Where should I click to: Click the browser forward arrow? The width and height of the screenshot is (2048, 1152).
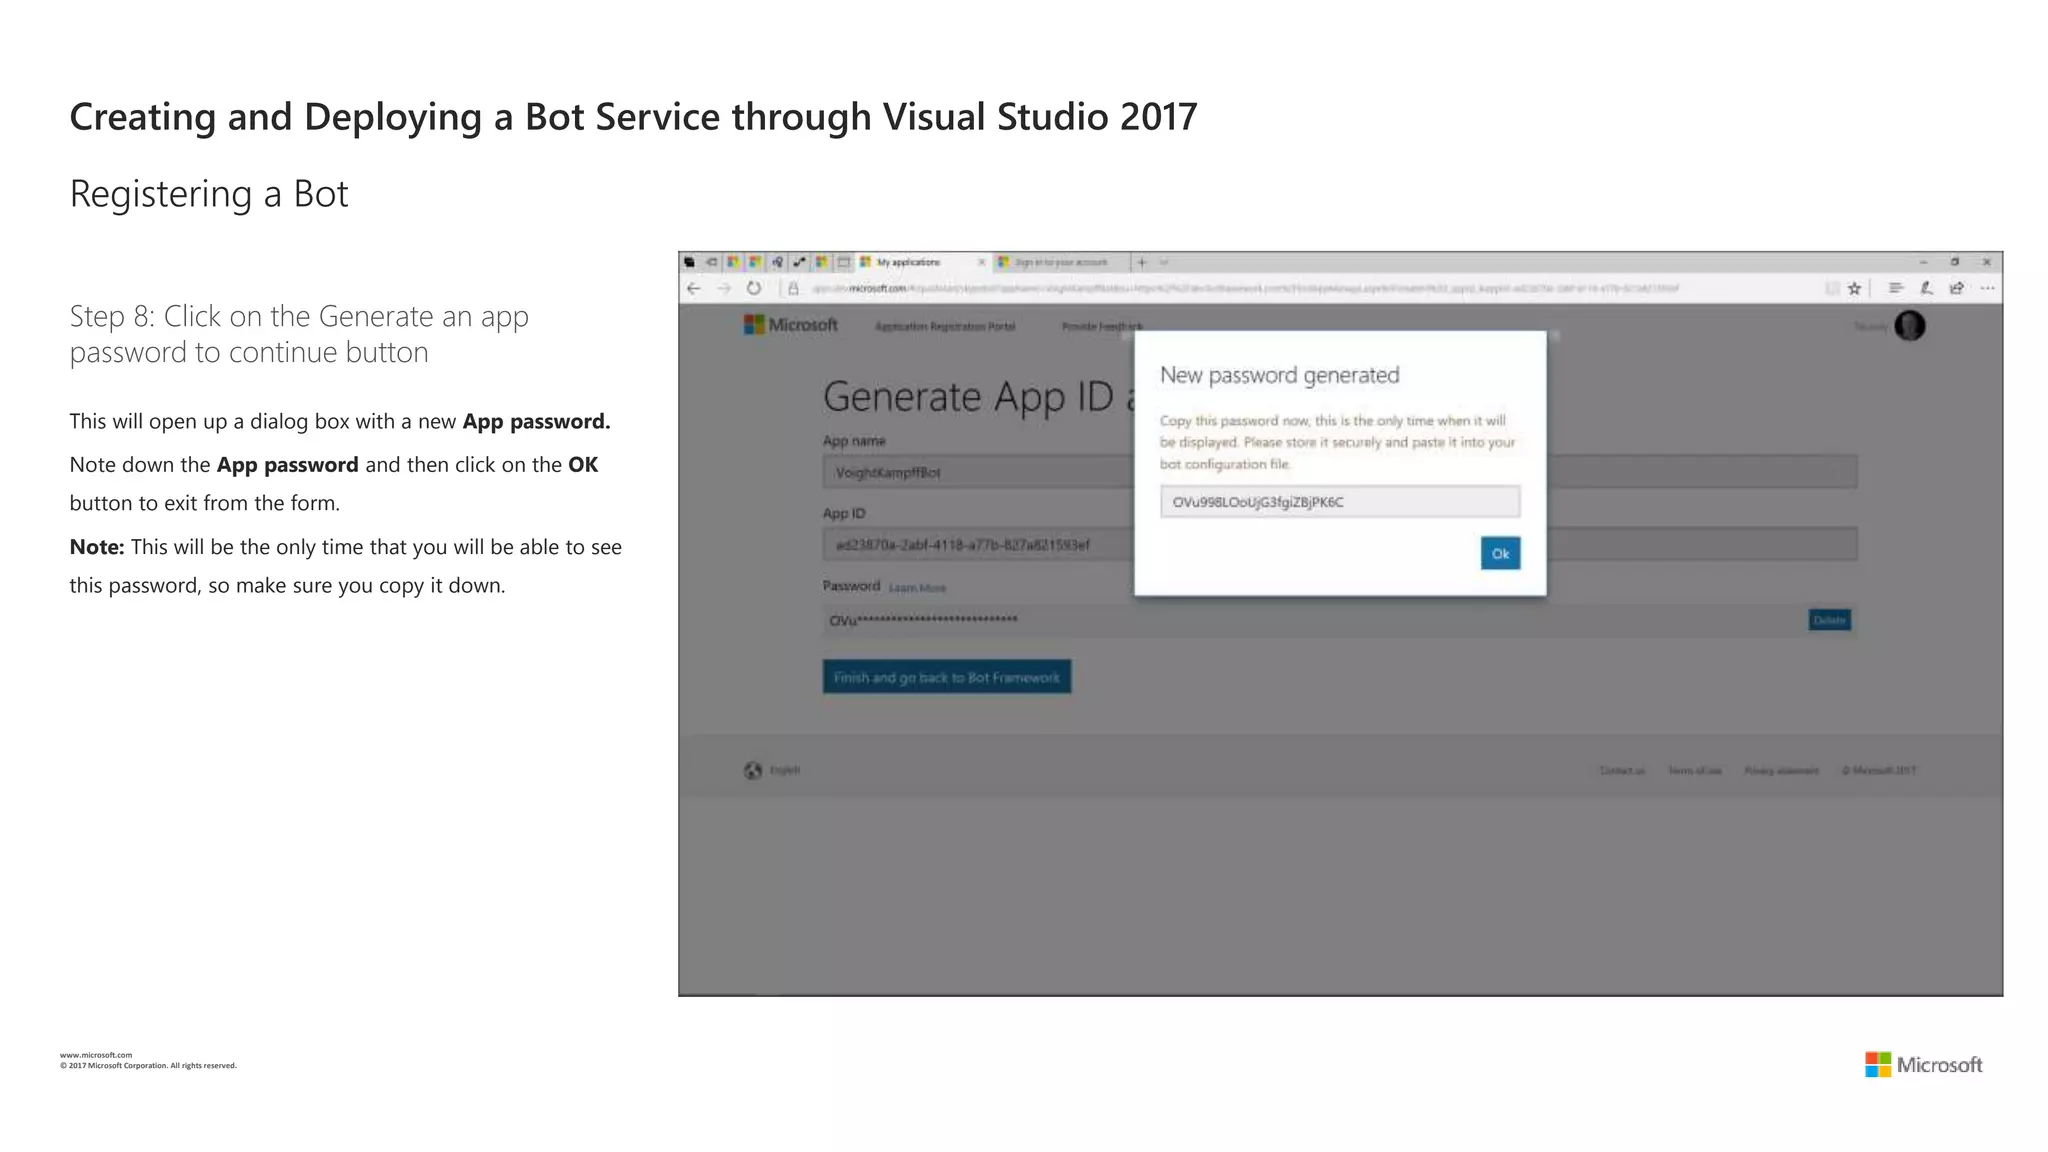click(724, 289)
